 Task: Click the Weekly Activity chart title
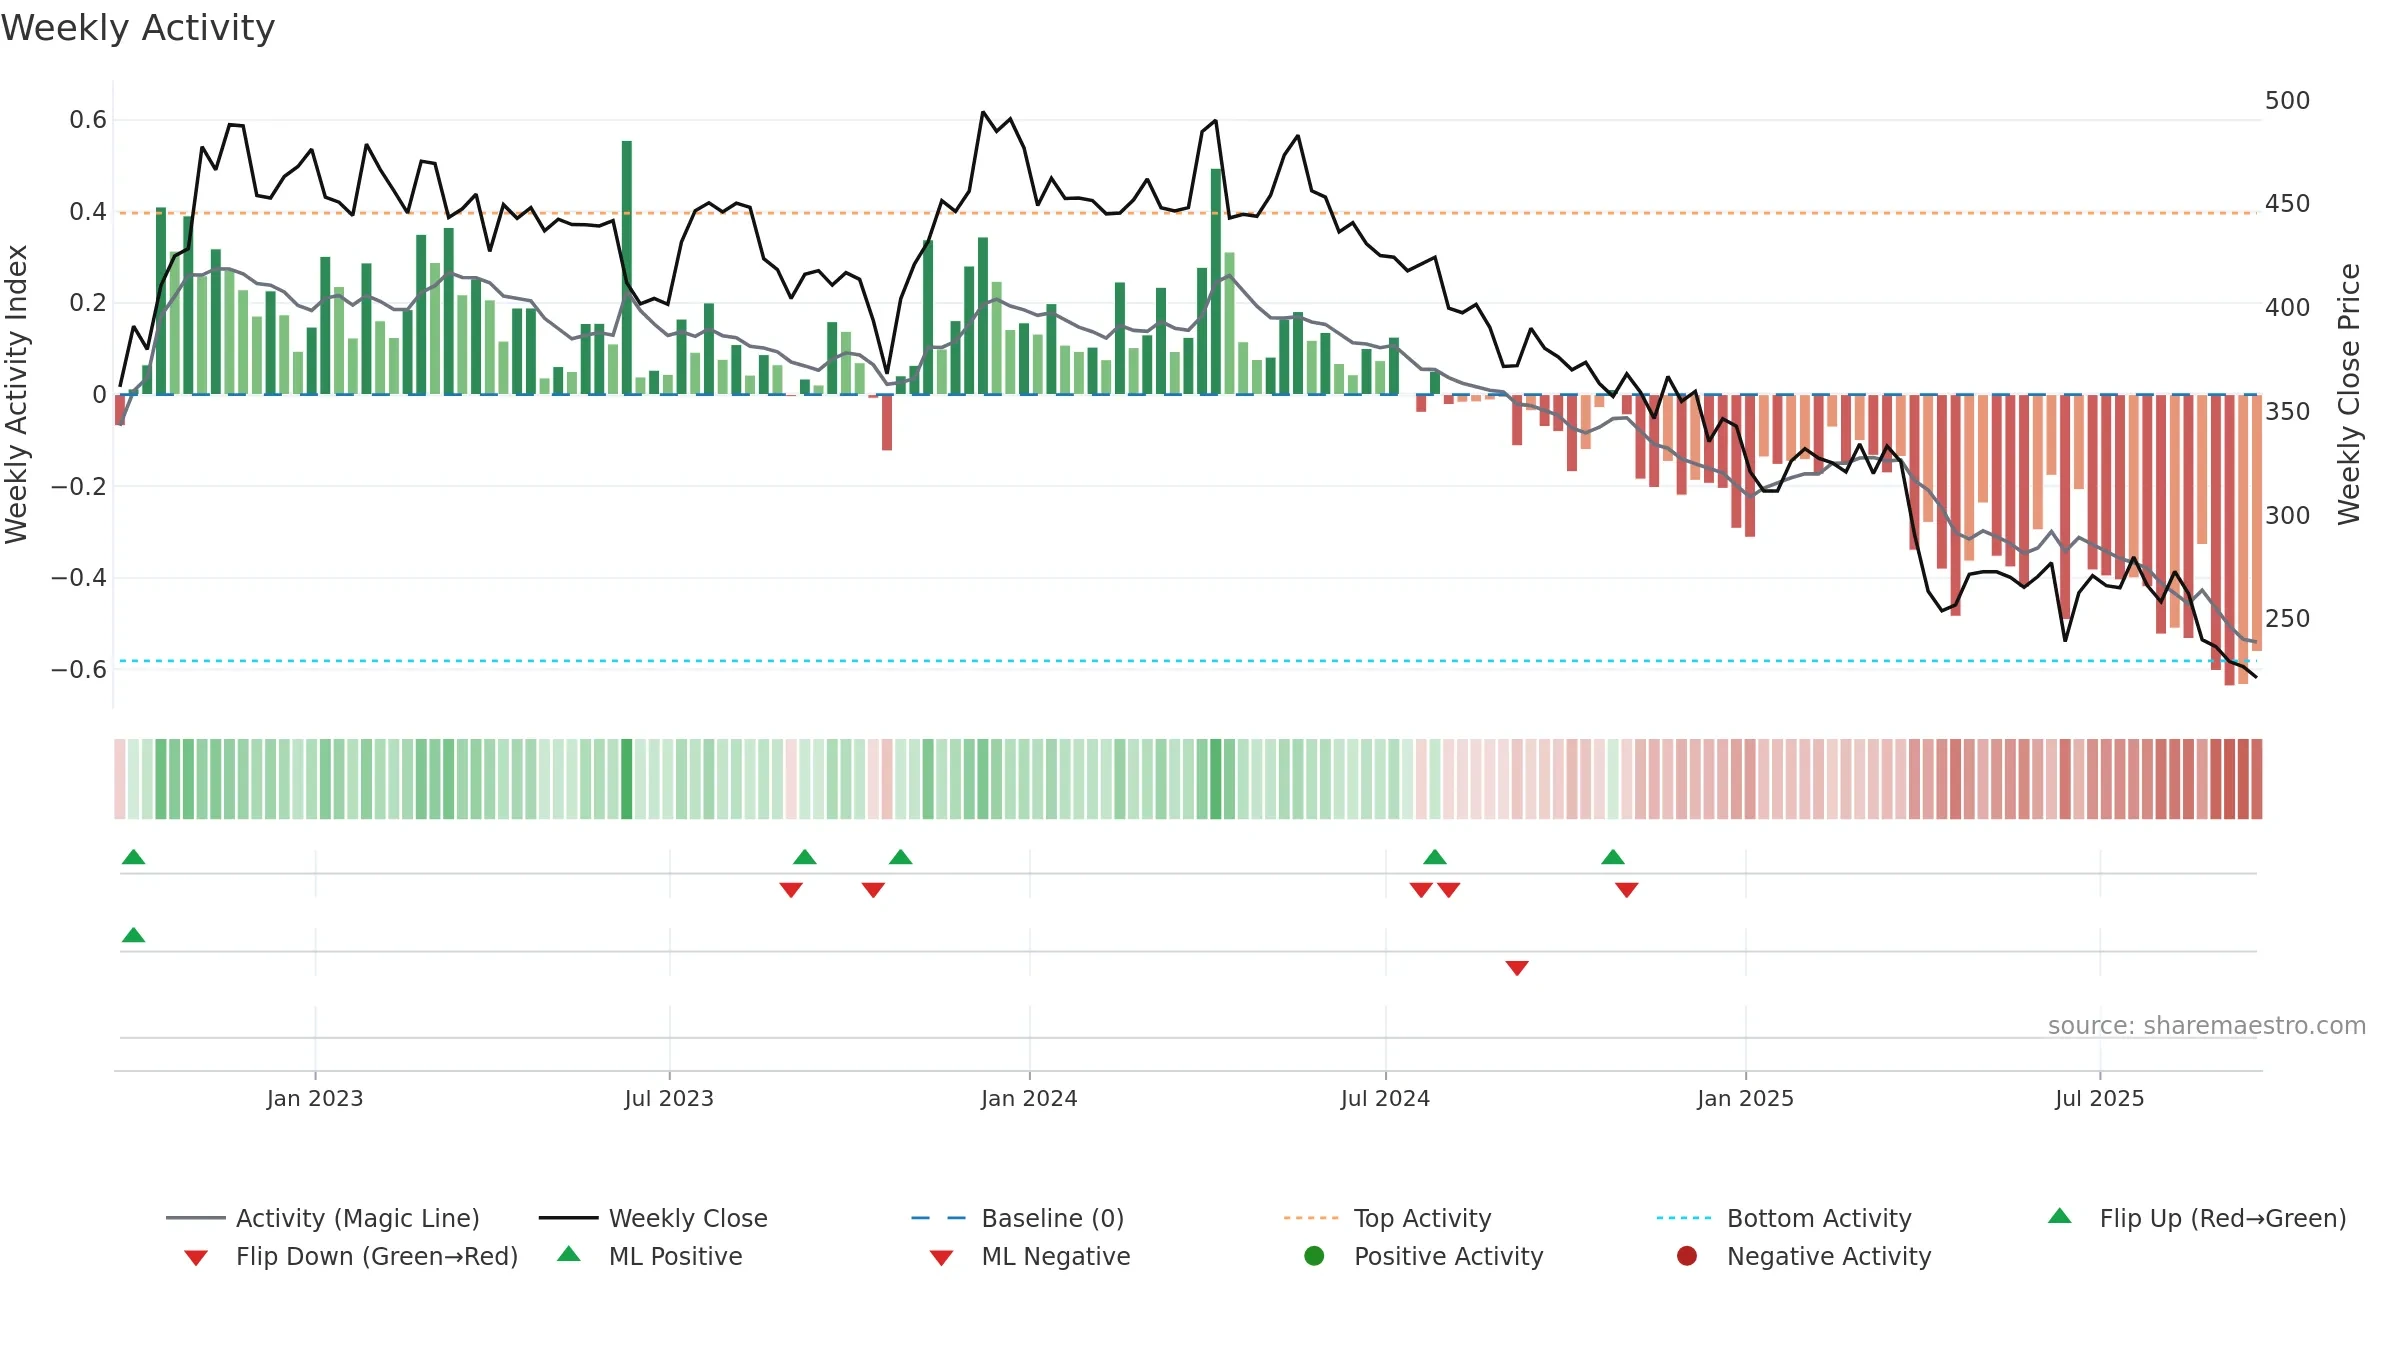click(138, 28)
